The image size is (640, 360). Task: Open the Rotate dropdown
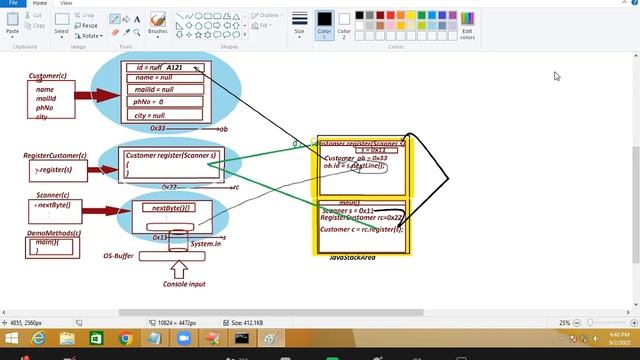(89, 36)
